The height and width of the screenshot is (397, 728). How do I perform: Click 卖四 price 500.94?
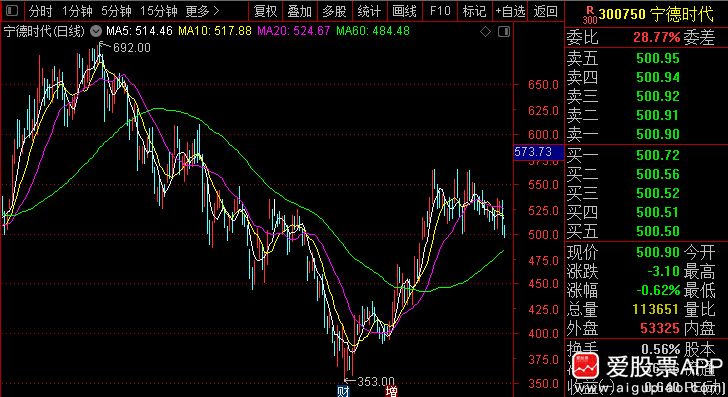click(658, 78)
